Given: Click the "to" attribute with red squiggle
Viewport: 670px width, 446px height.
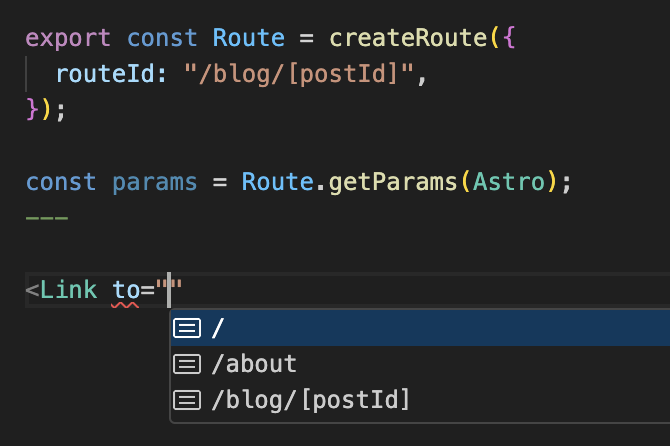Looking at the screenshot, I should pyautogui.click(x=125, y=291).
